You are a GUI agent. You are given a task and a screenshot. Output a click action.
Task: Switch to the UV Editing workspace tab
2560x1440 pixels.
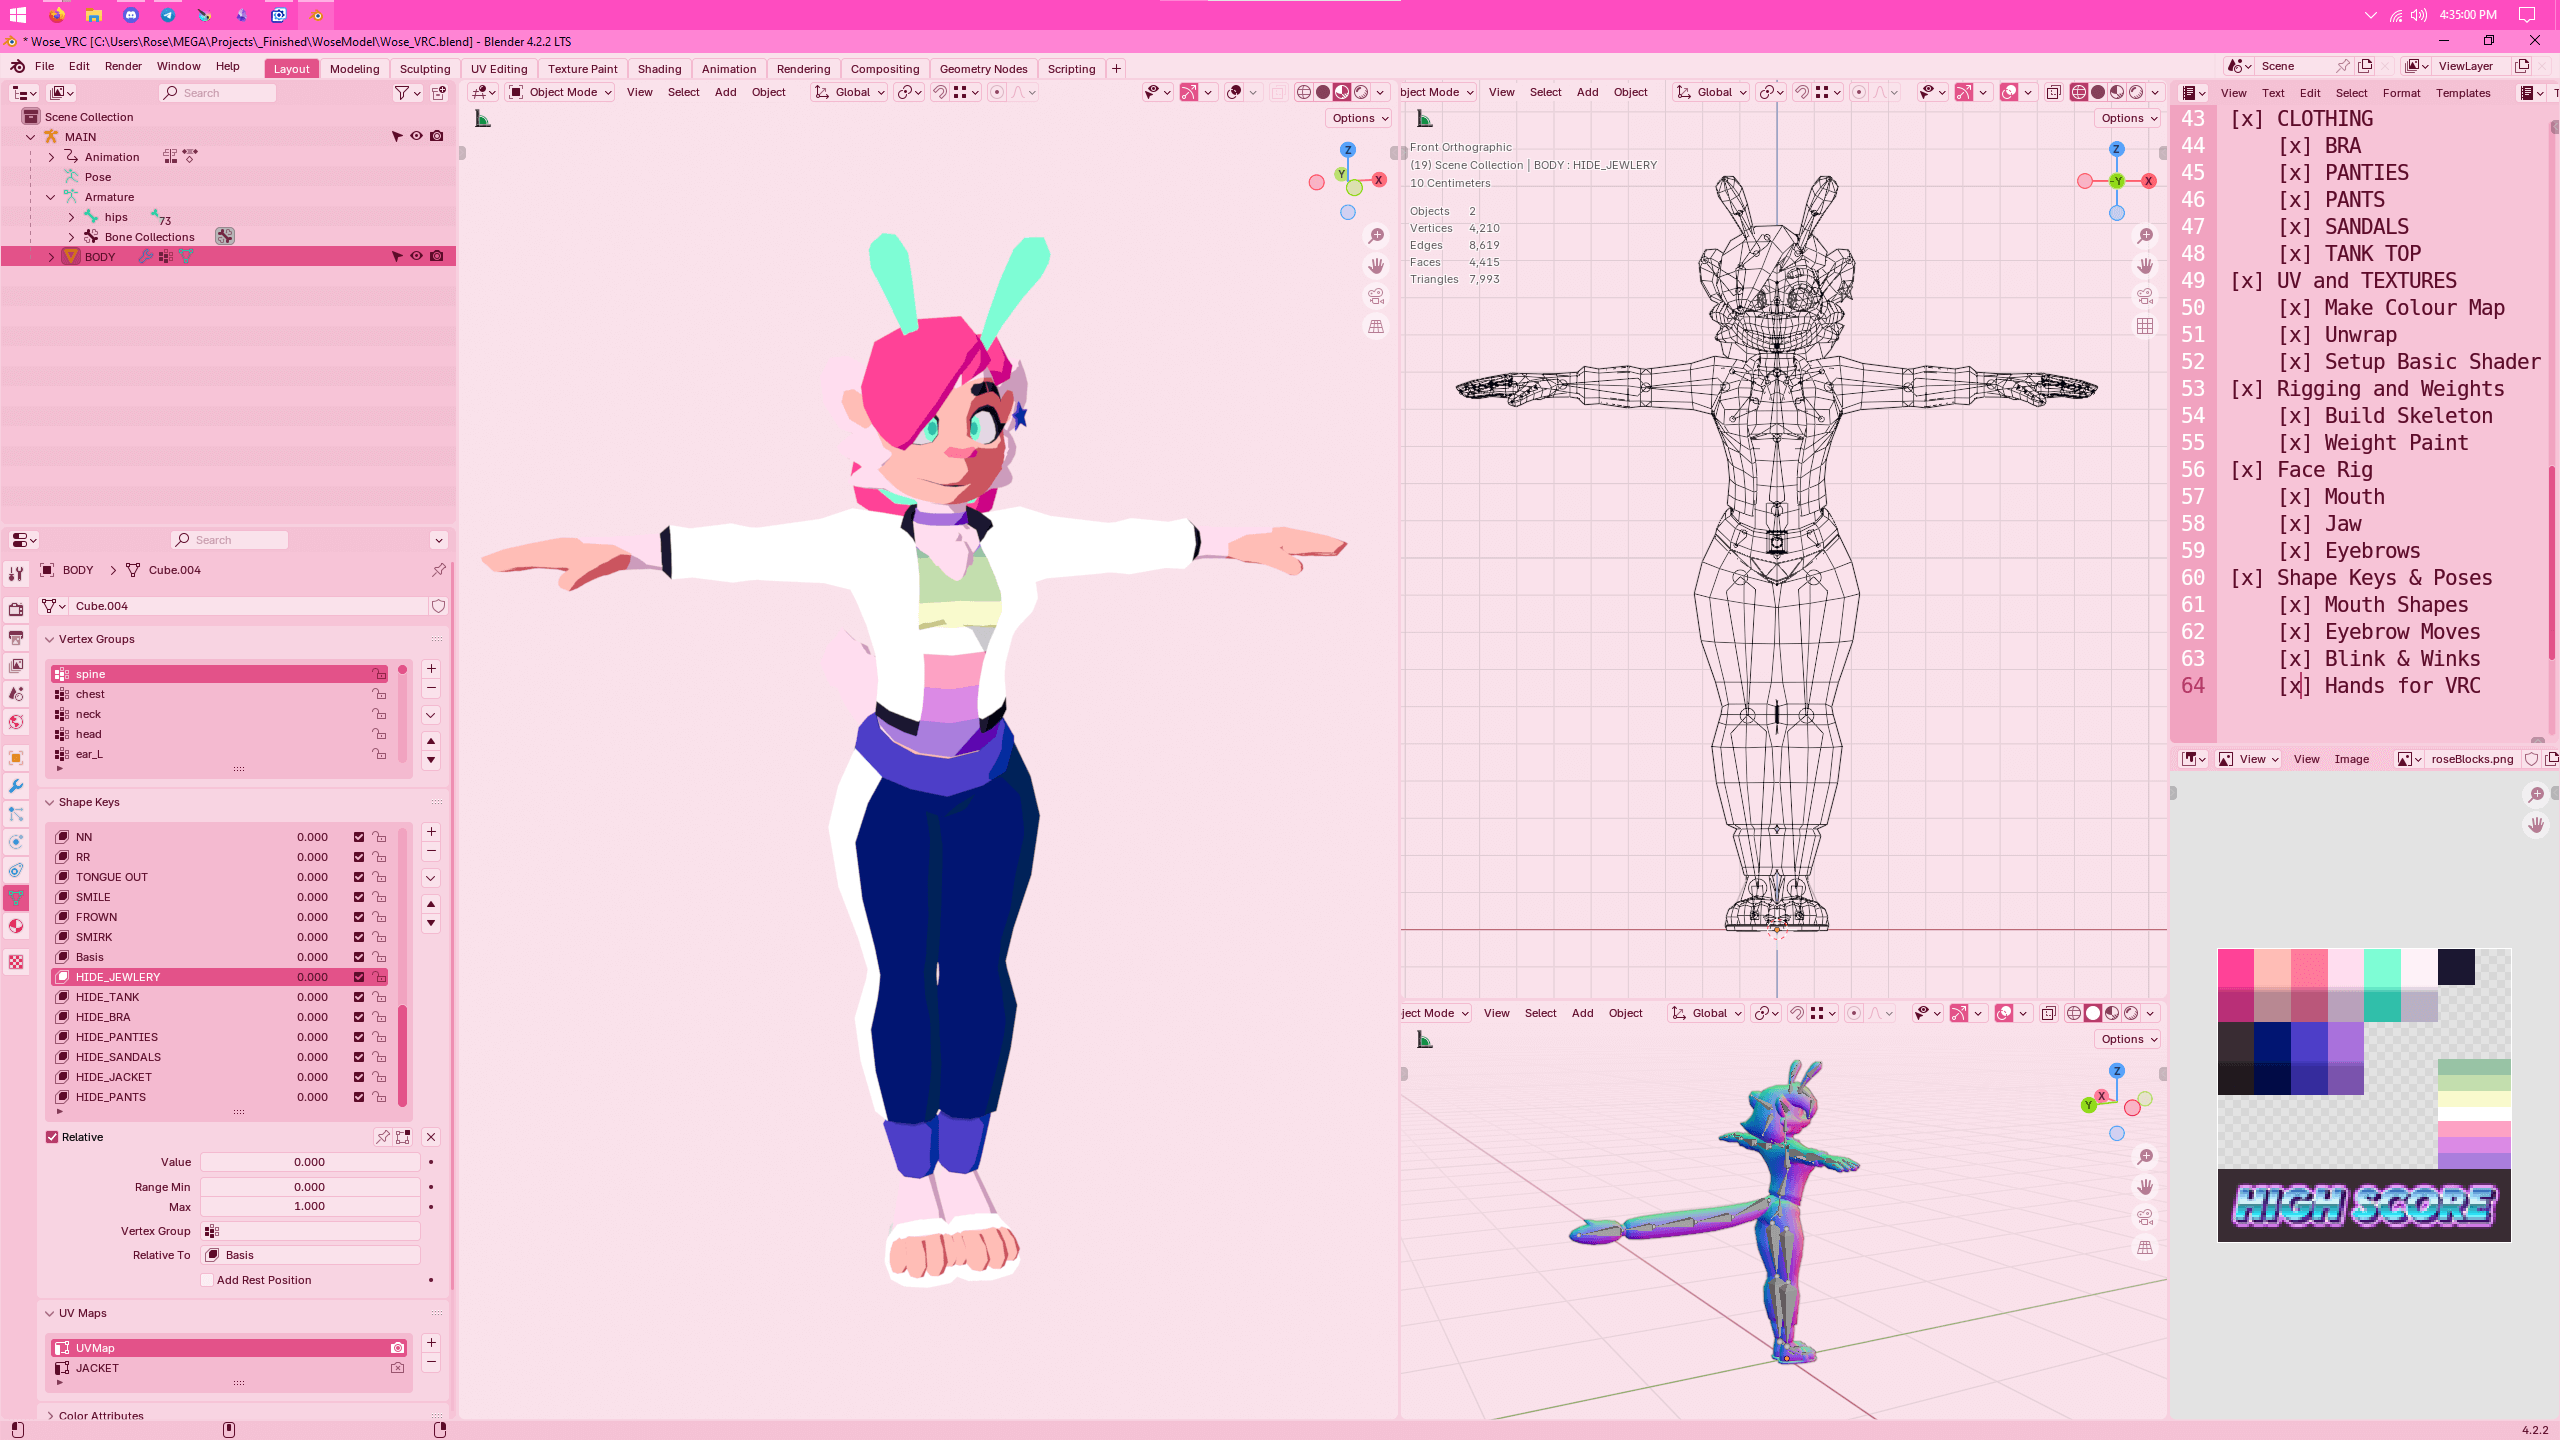coord(499,69)
